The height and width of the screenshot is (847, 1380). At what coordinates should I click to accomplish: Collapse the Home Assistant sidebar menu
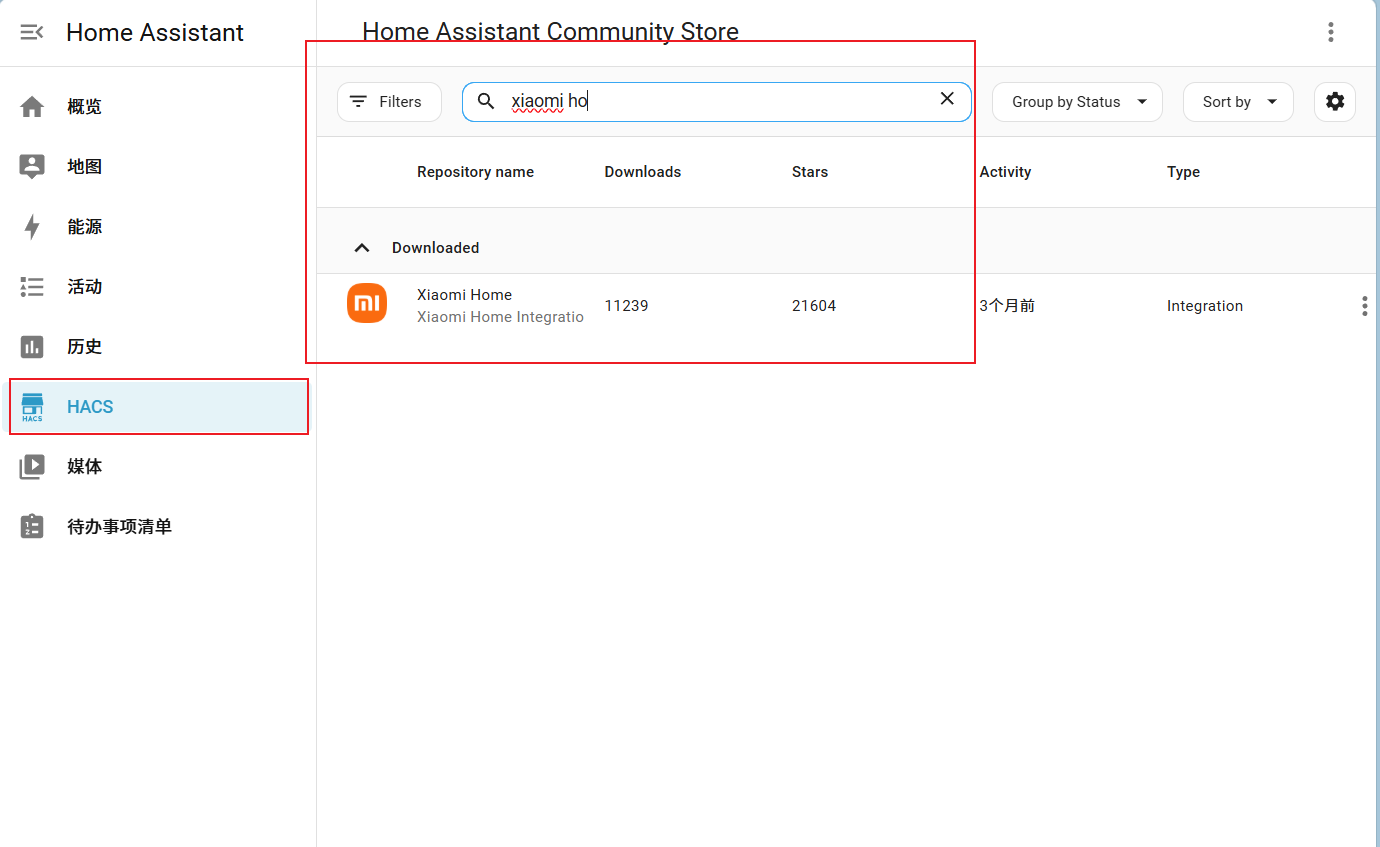point(32,32)
